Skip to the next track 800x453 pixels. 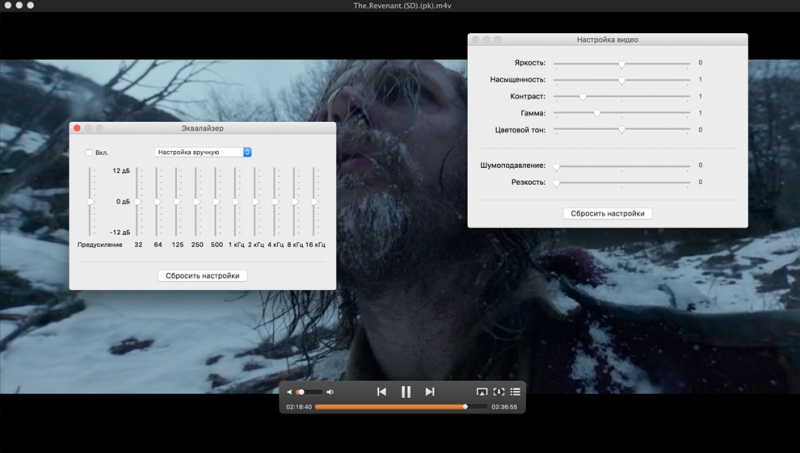430,392
